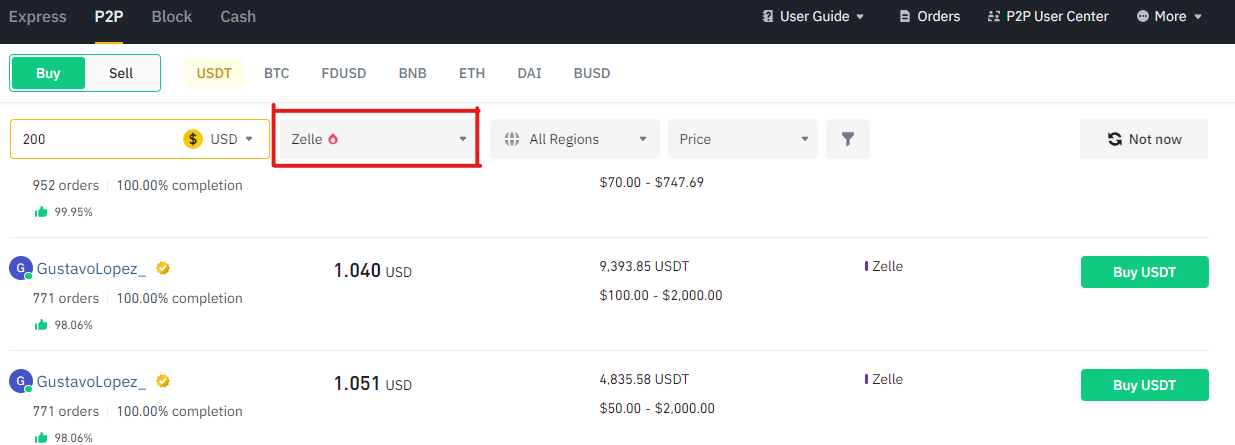Select the FDUSD coin tab
Screen dimensions: 1235x445
344,73
